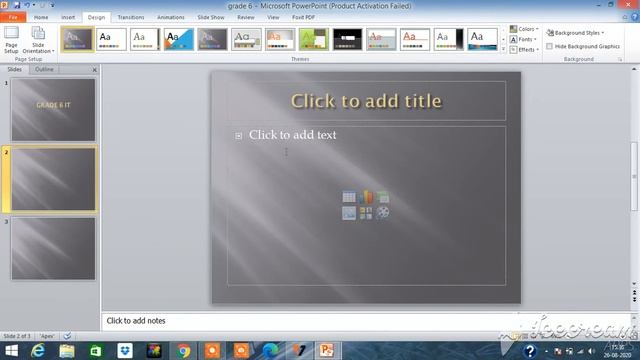This screenshot has height=360, width=640.
Task: Click the Insert Chart placeholder icon
Action: [366, 197]
